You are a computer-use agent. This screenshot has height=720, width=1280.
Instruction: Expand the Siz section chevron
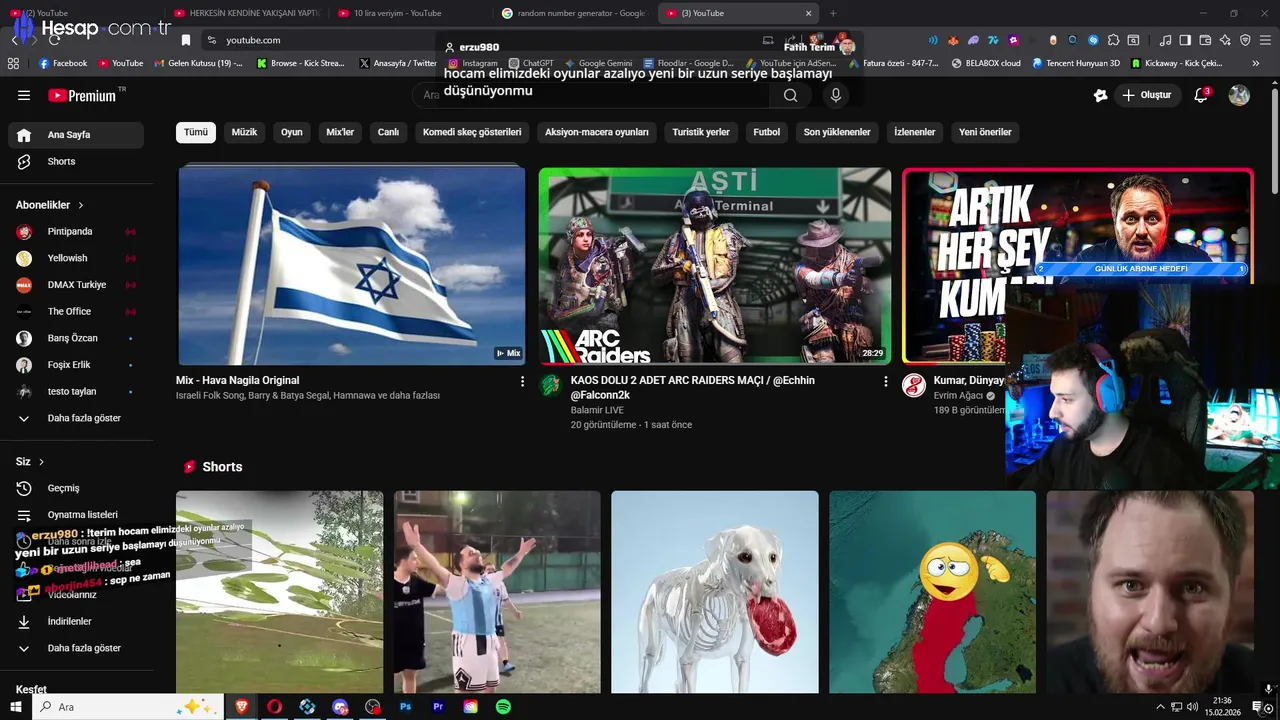[41, 462]
